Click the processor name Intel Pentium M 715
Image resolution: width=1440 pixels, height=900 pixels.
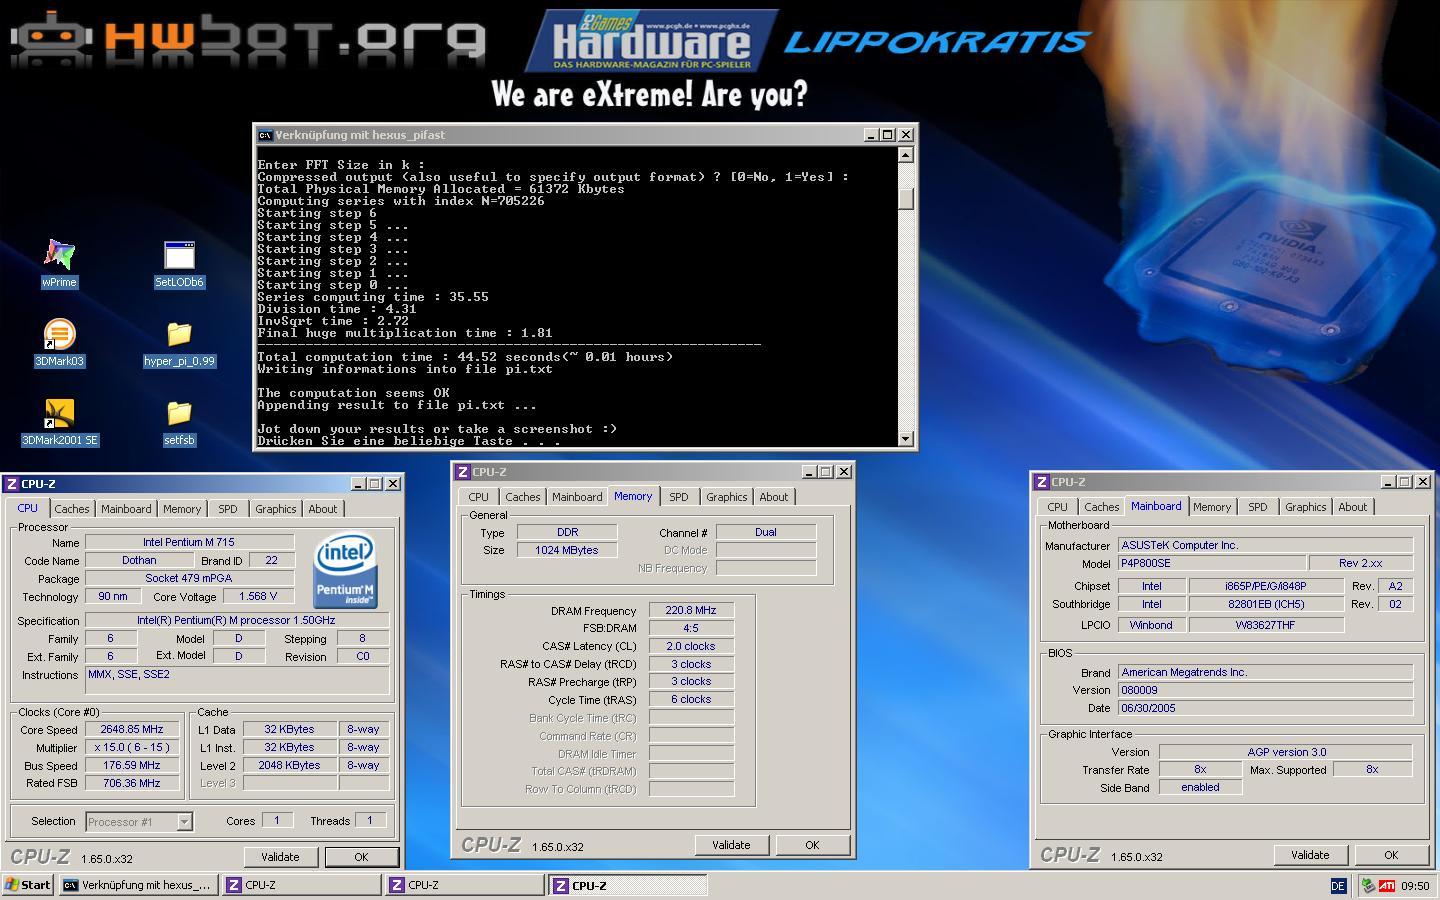click(x=189, y=542)
